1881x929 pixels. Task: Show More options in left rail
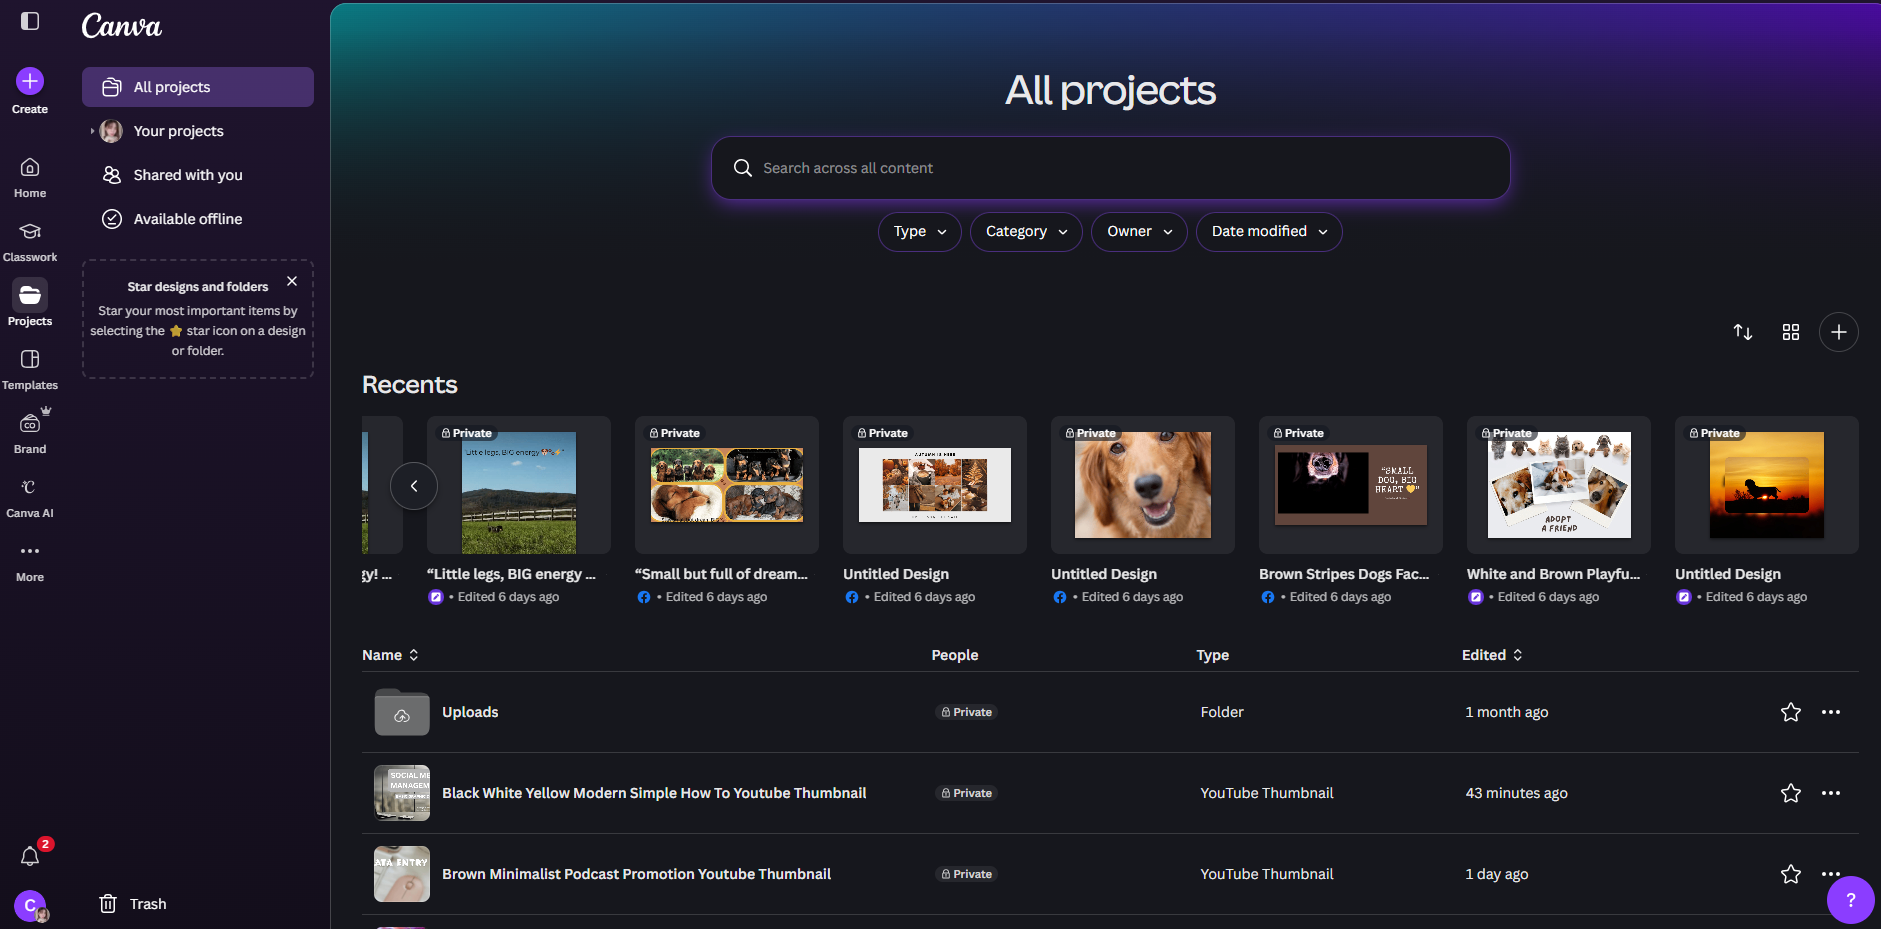30,562
